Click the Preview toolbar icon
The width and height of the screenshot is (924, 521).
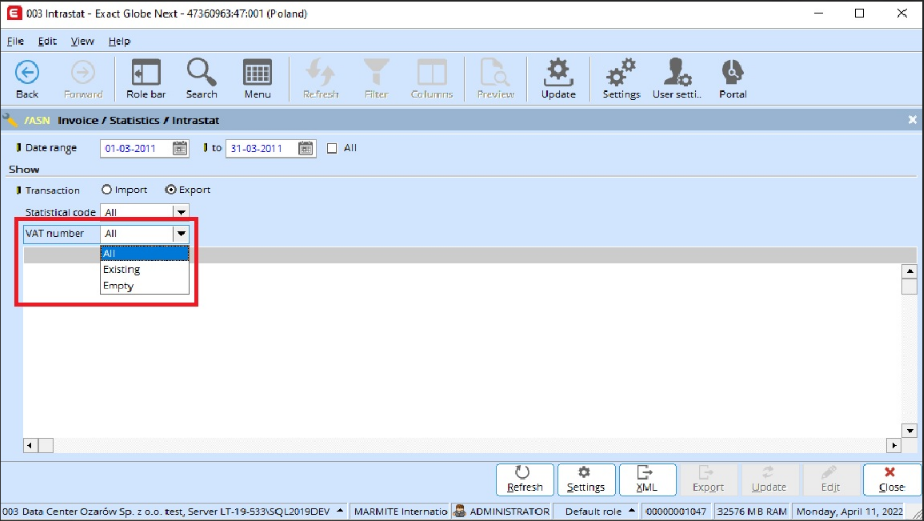tap(495, 78)
